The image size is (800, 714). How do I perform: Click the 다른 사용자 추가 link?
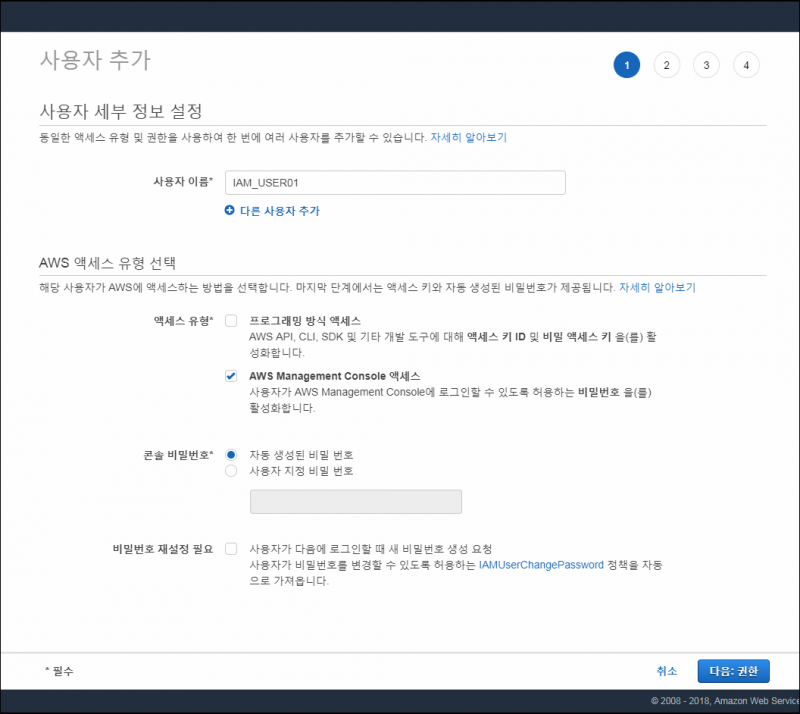click(280, 211)
